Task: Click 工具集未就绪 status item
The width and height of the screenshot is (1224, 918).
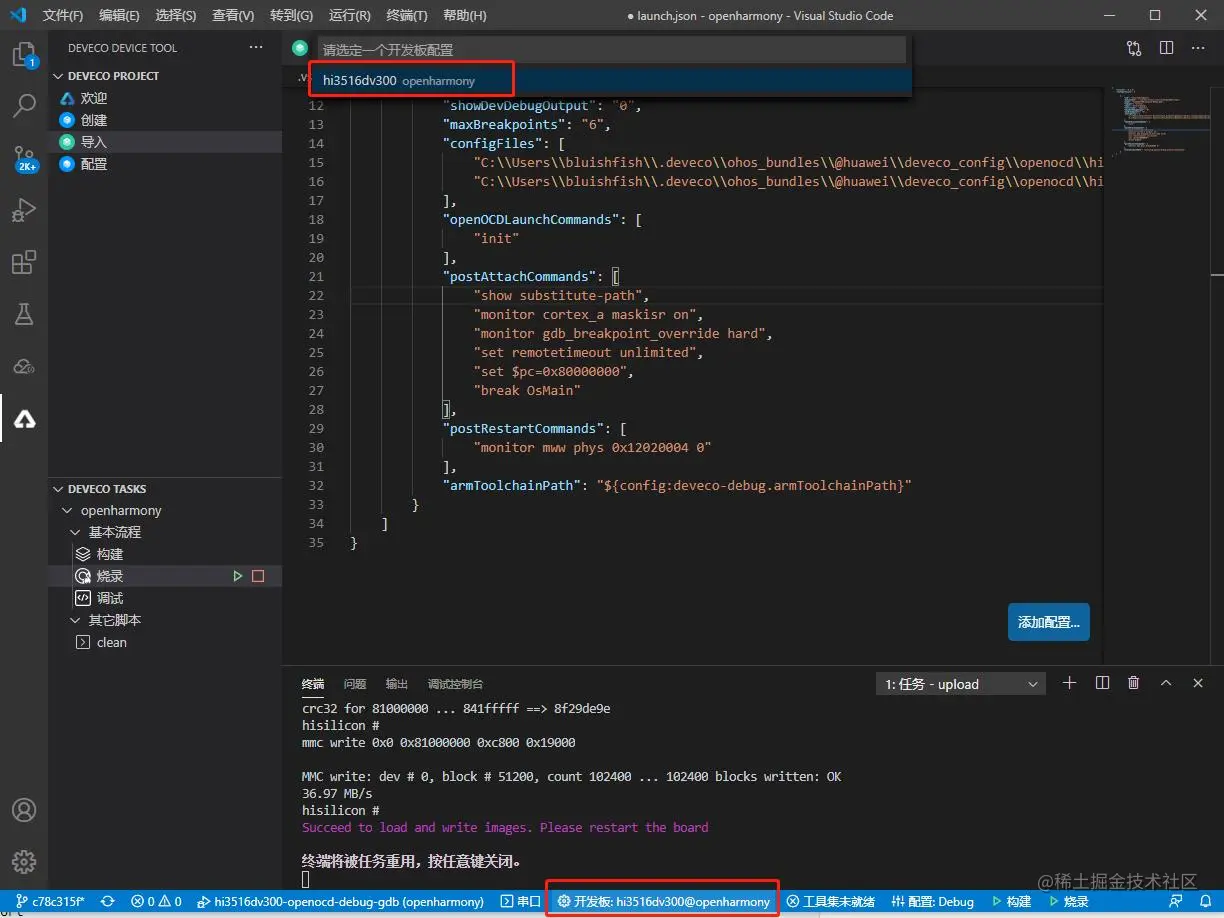Action: (x=831, y=901)
